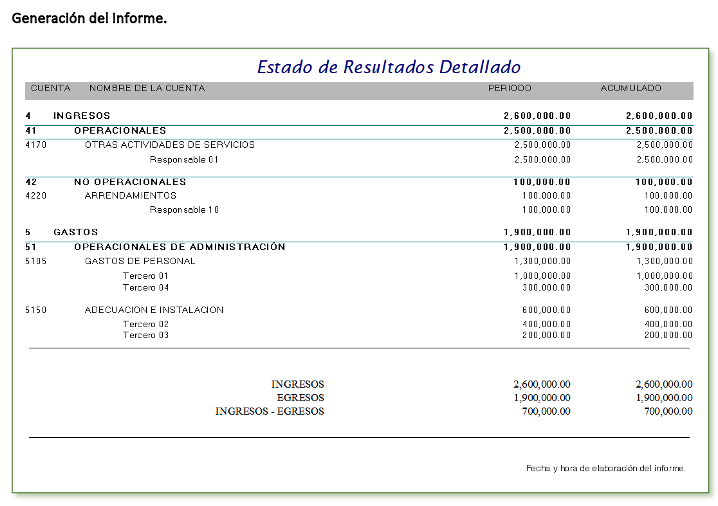Click the 'Tercero 03' label
The width and height of the screenshot is (718, 506).
click(x=146, y=336)
